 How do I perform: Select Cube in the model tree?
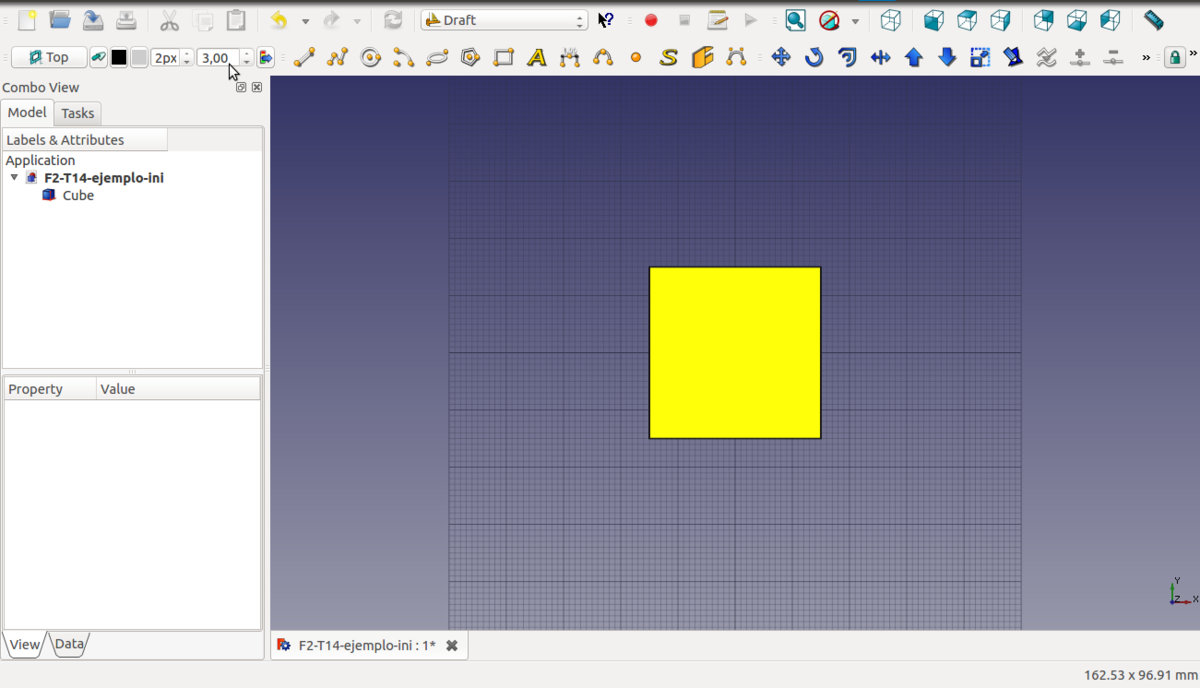[x=78, y=196]
